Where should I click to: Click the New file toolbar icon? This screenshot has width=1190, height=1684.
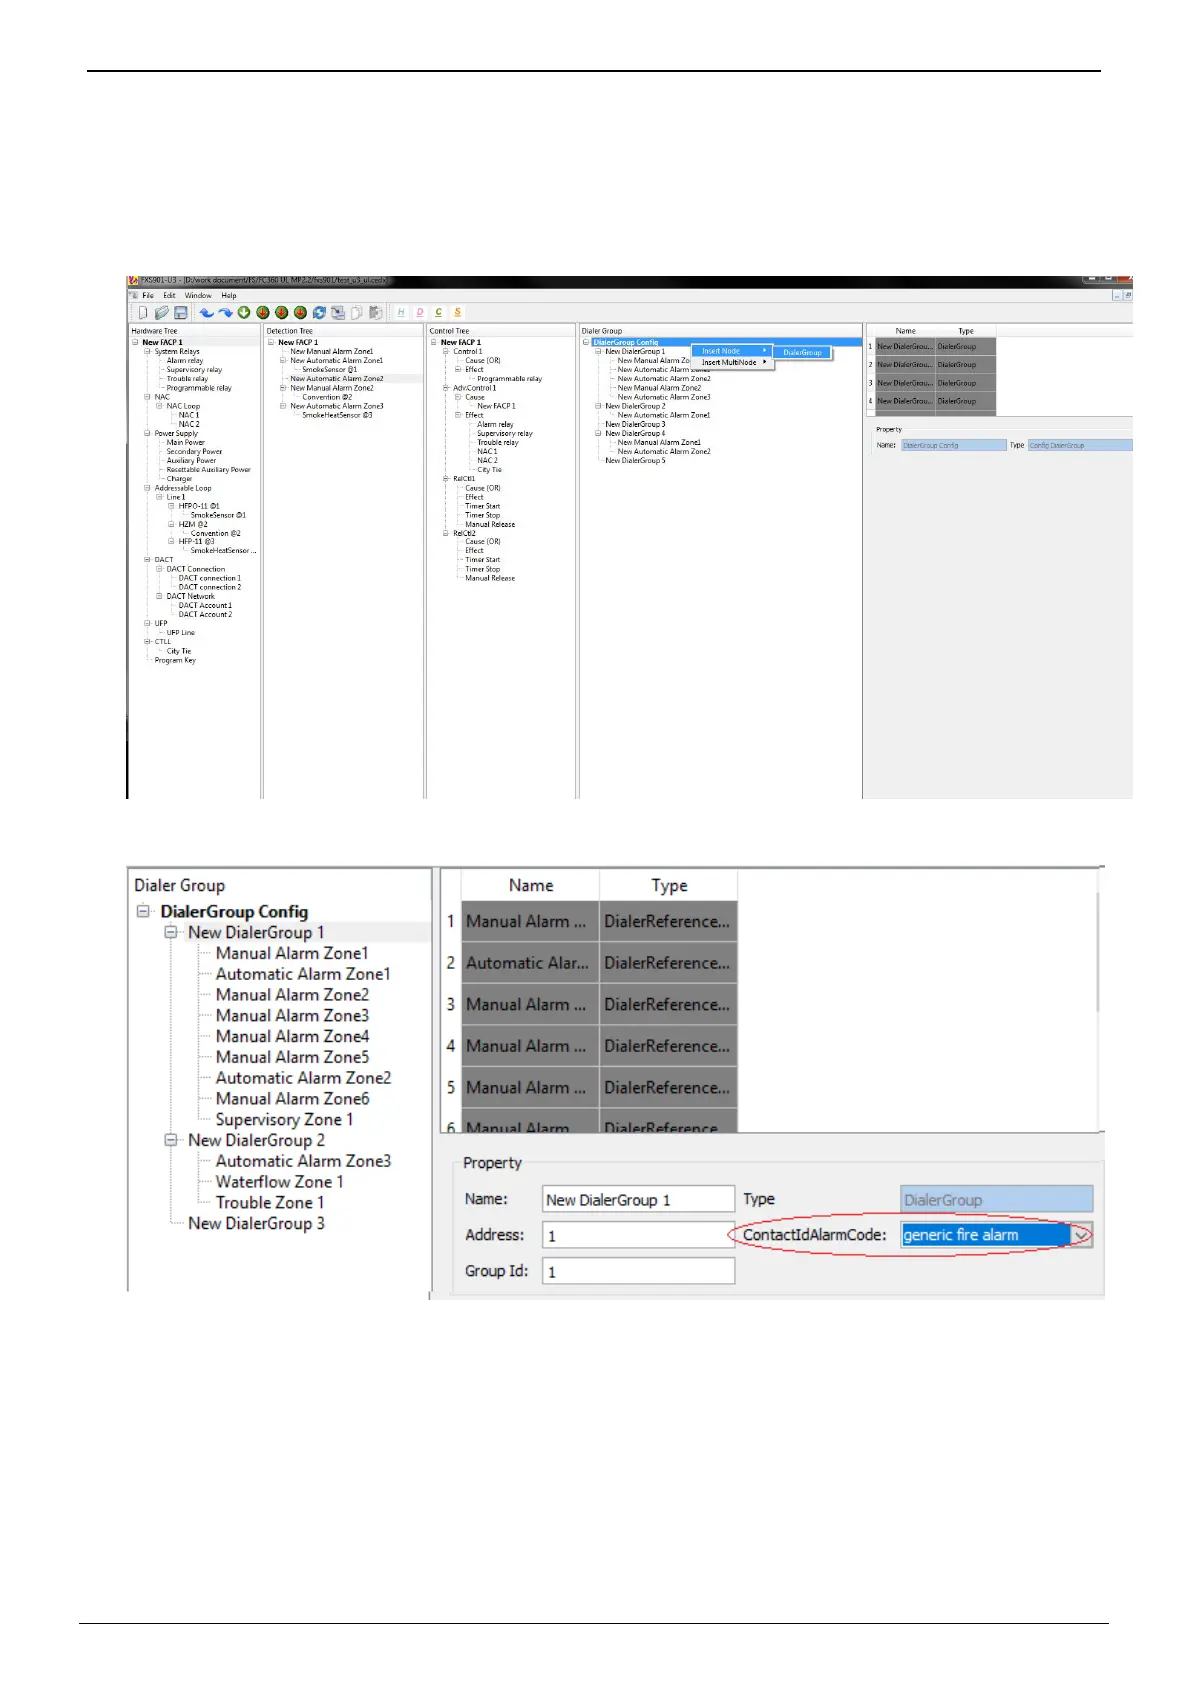[142, 313]
